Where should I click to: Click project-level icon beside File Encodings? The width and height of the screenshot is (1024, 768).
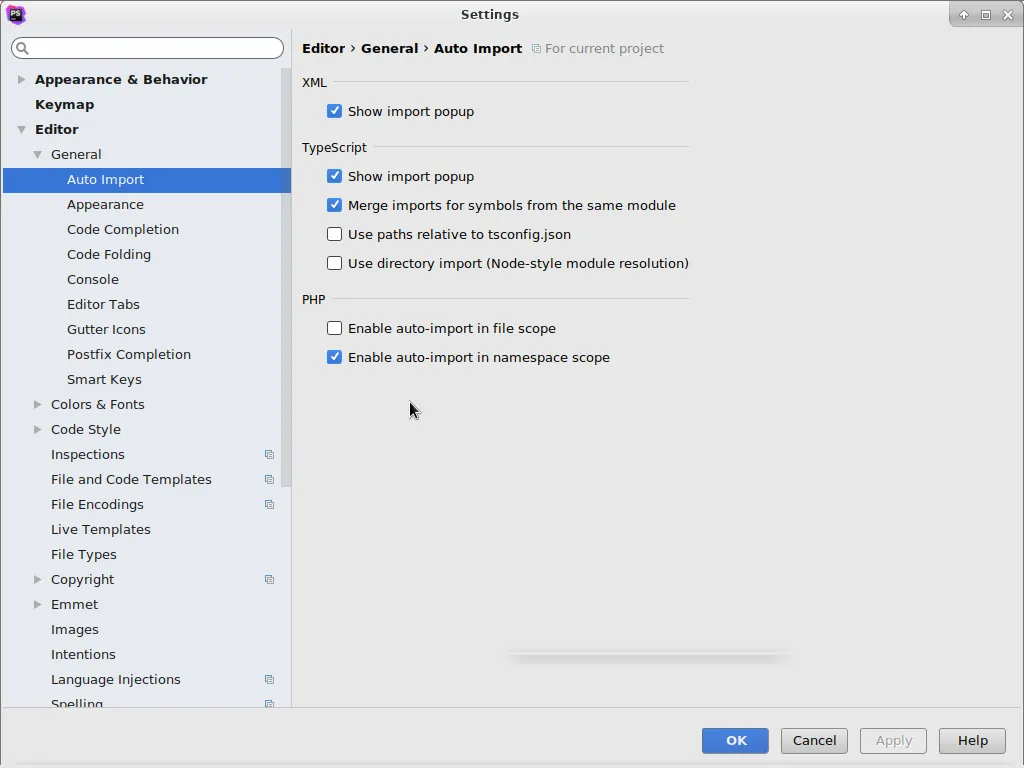269,505
